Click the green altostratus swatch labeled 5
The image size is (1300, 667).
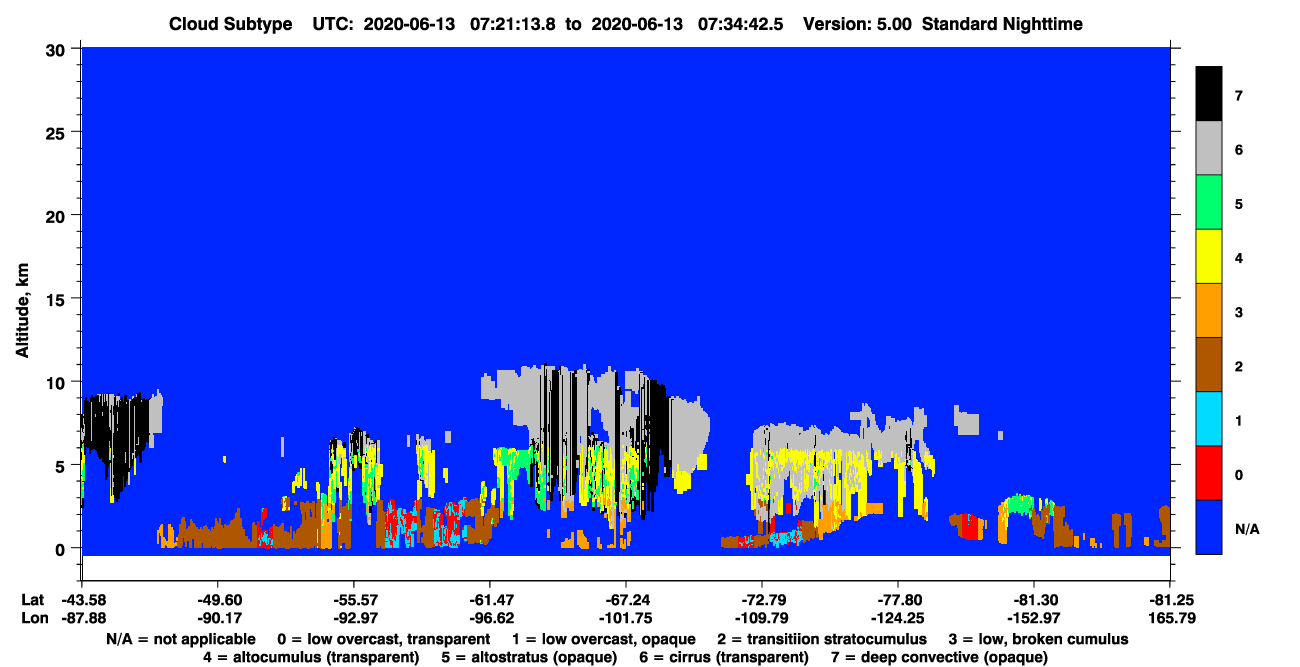[x=1209, y=203]
